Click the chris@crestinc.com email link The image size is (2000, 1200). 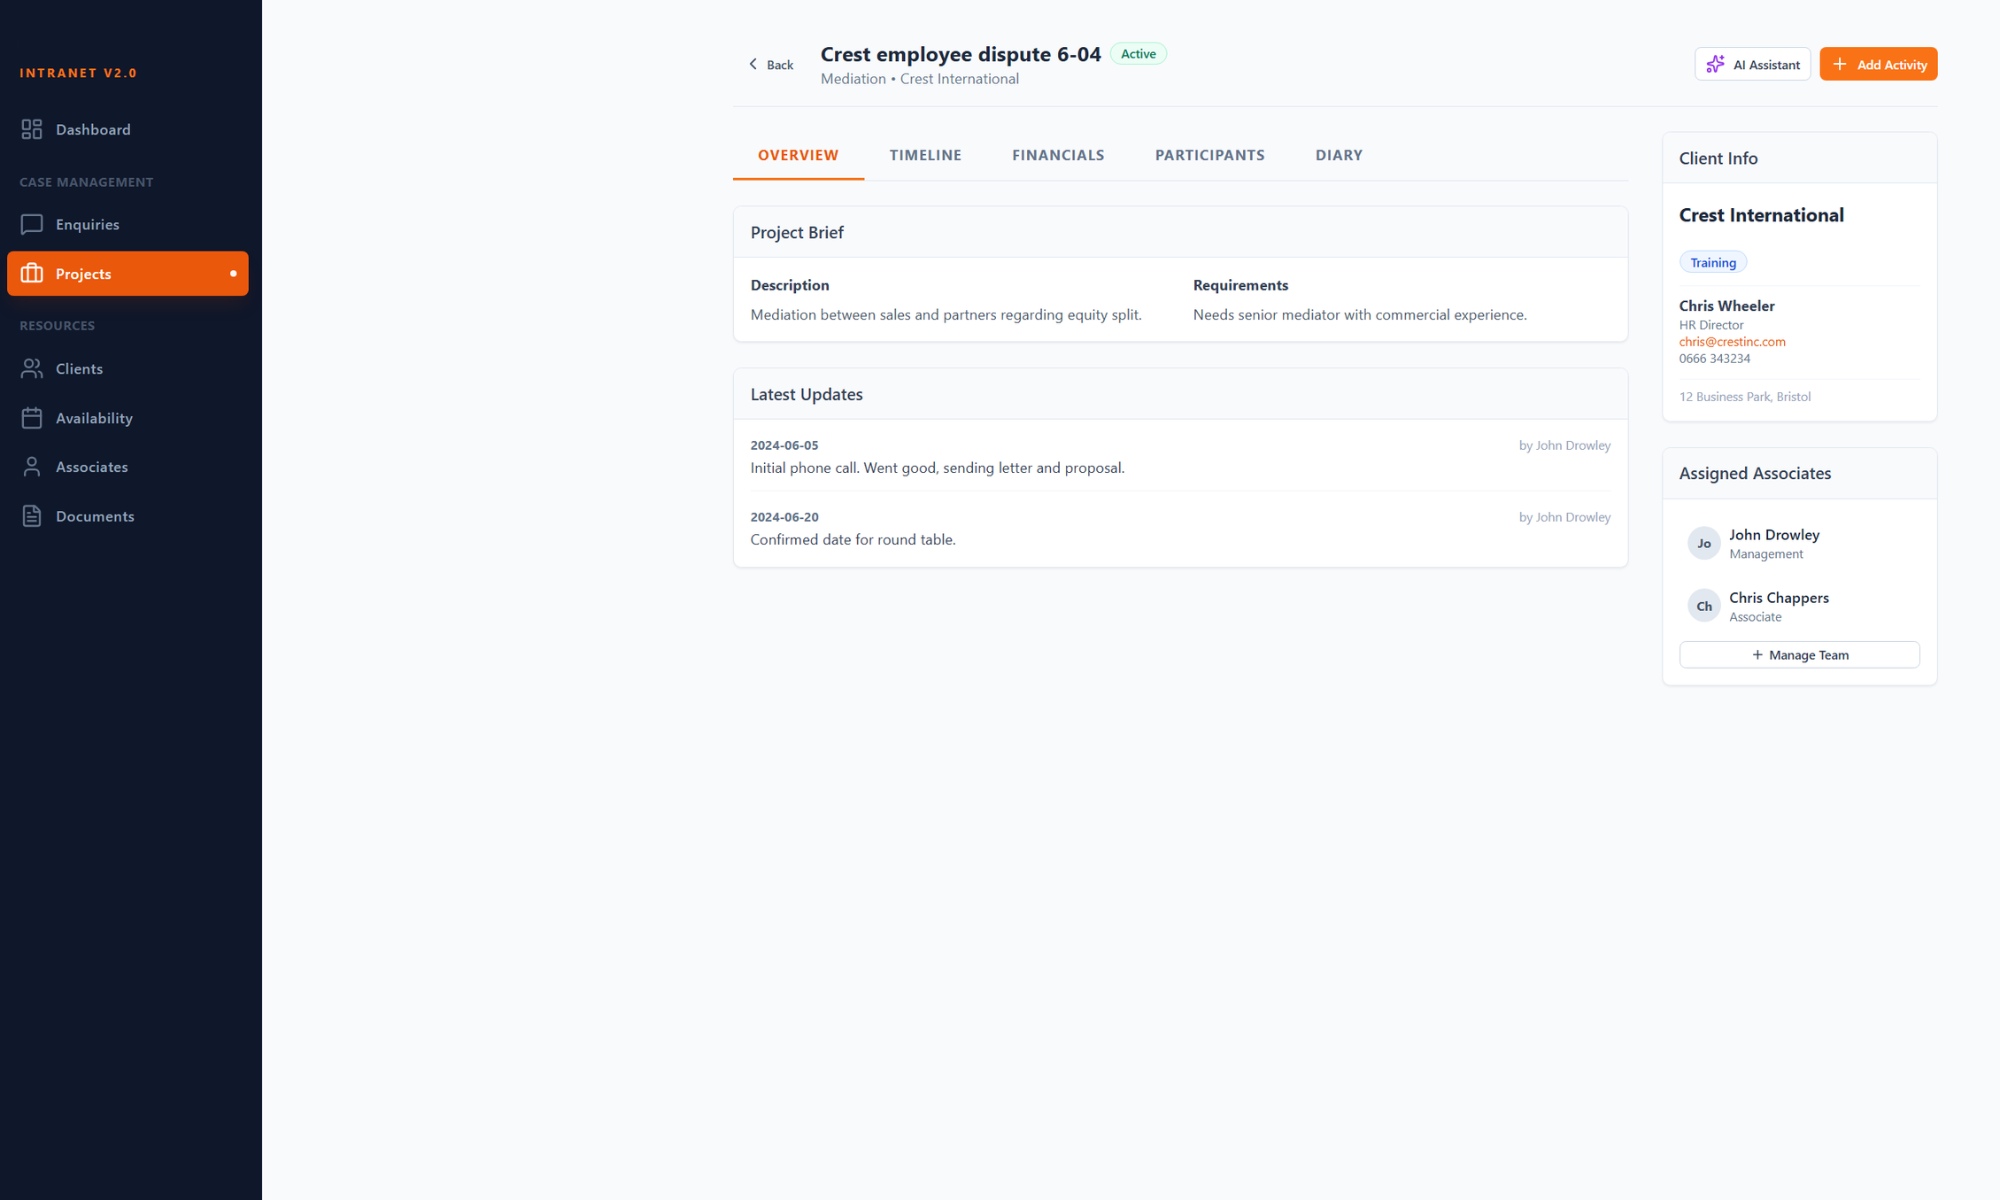tap(1732, 342)
